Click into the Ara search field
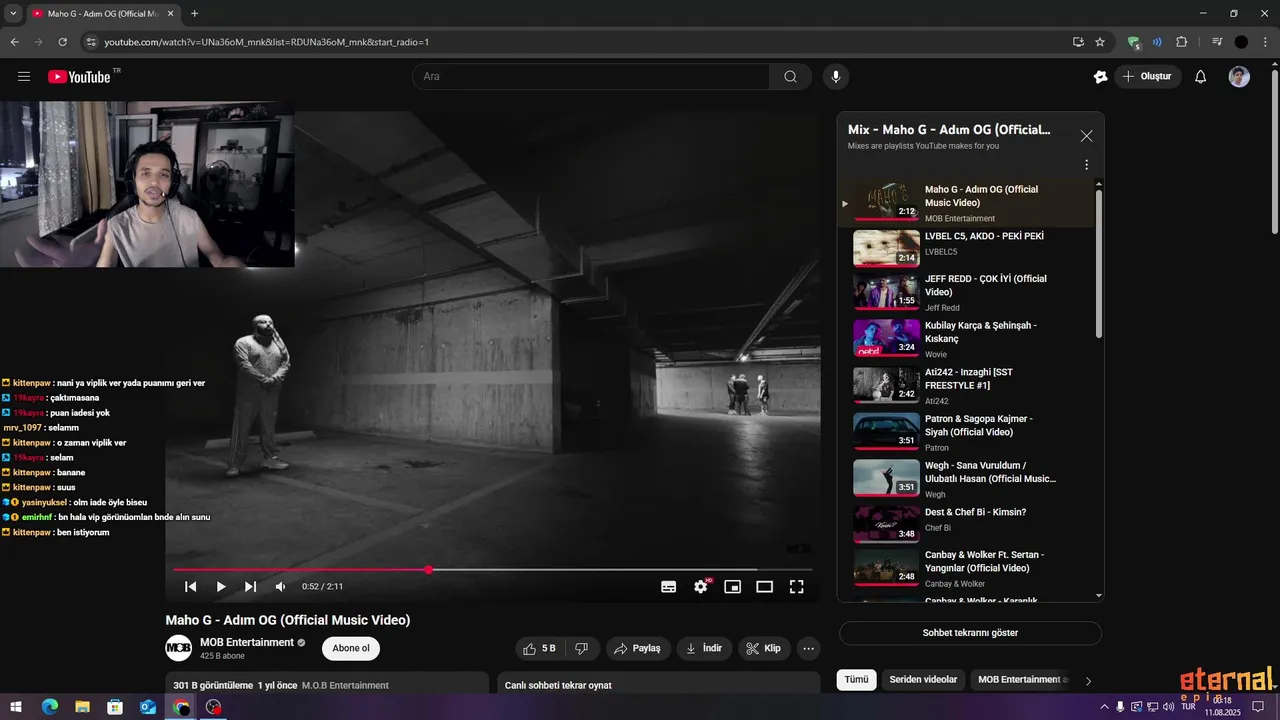1280x720 pixels. [x=590, y=77]
